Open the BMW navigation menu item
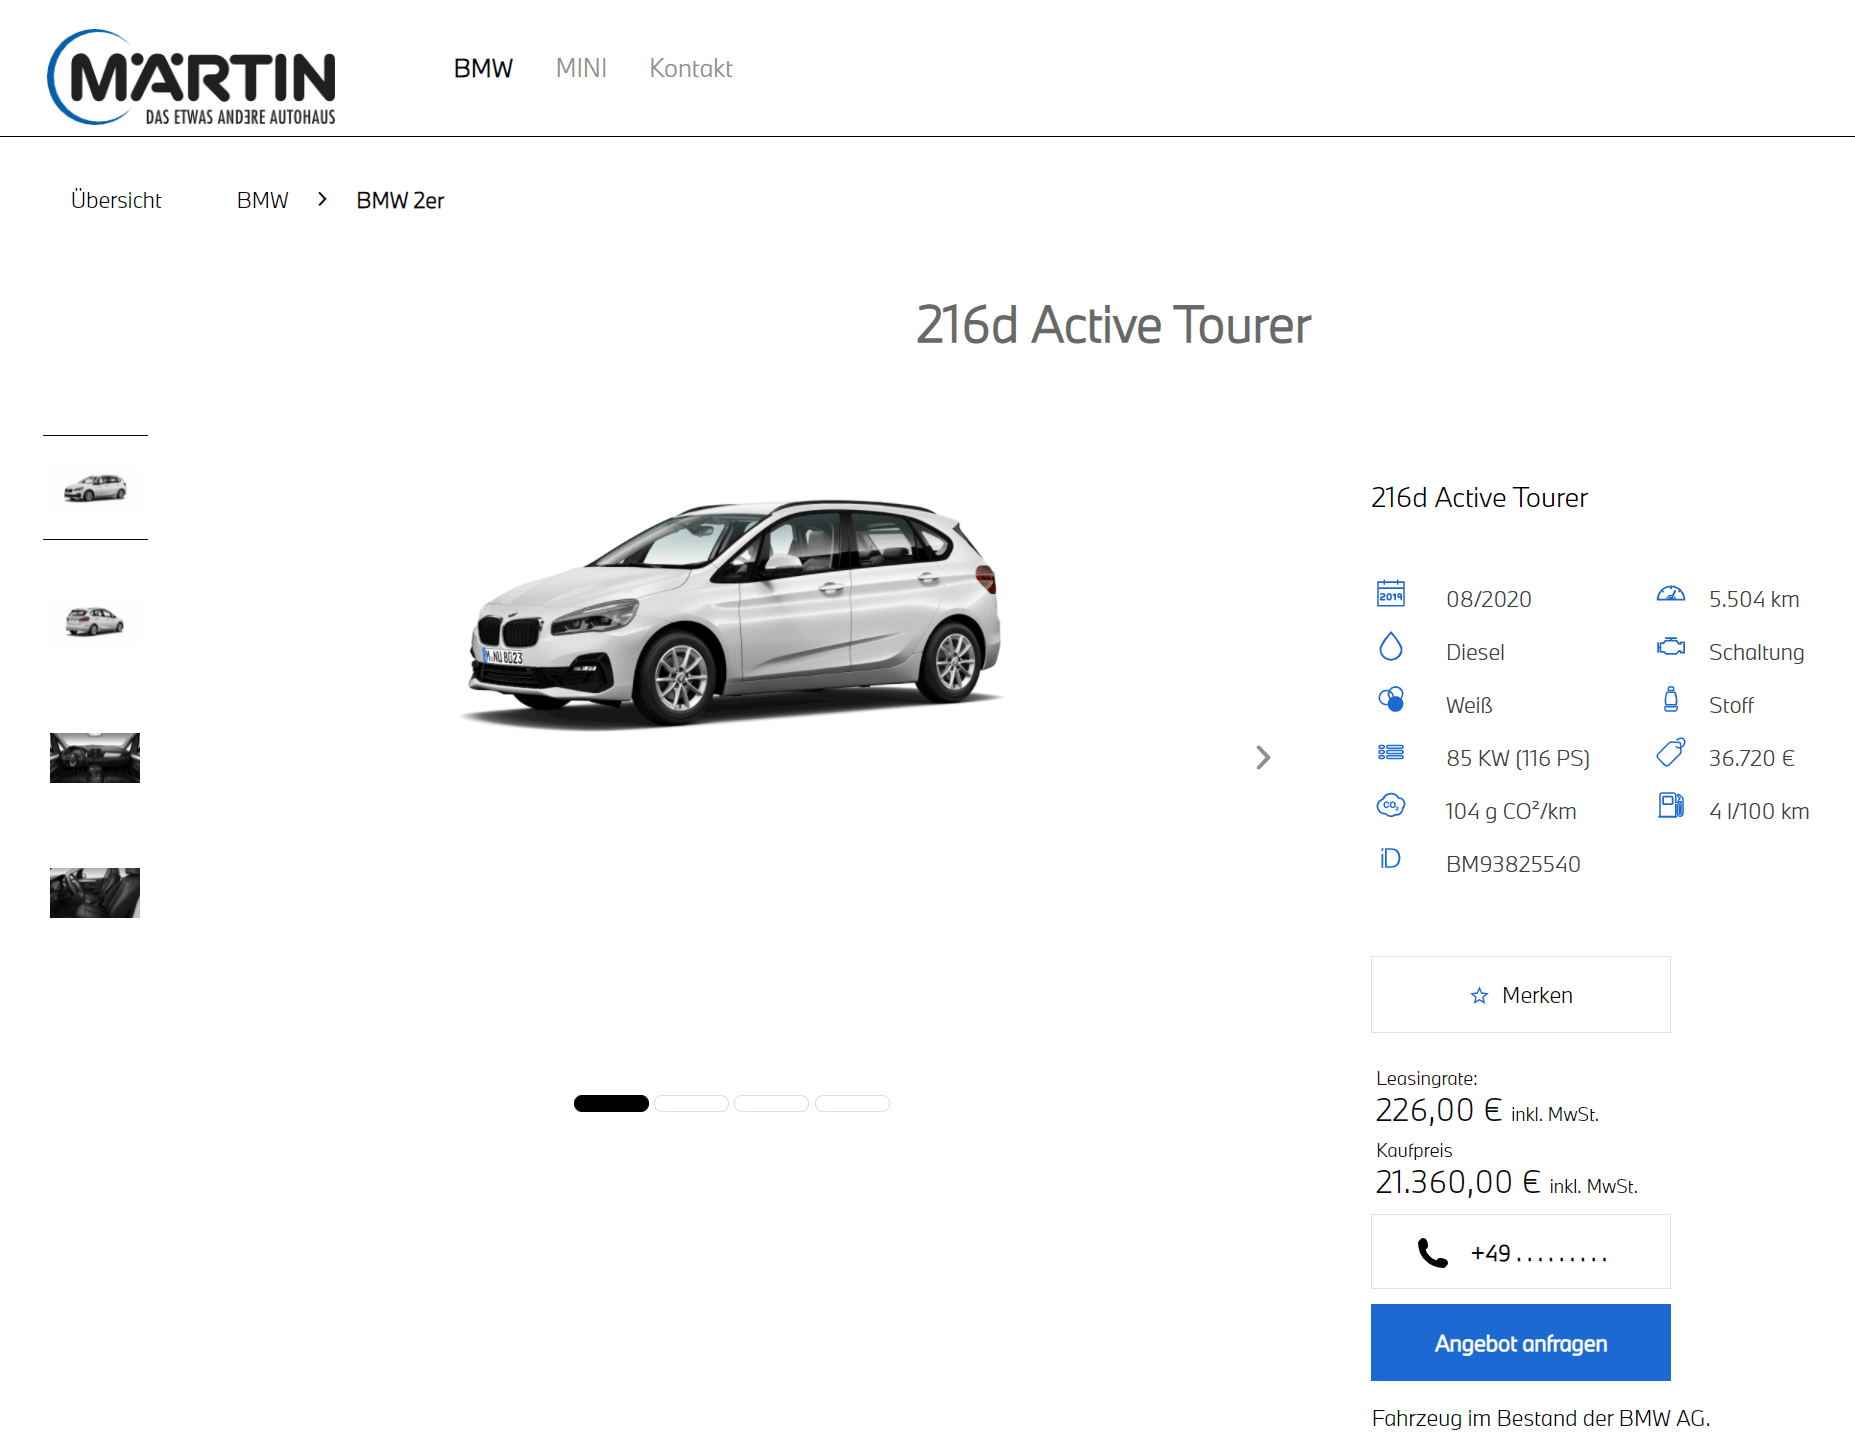Viewport: 1855px width, 1450px height. pos(483,68)
